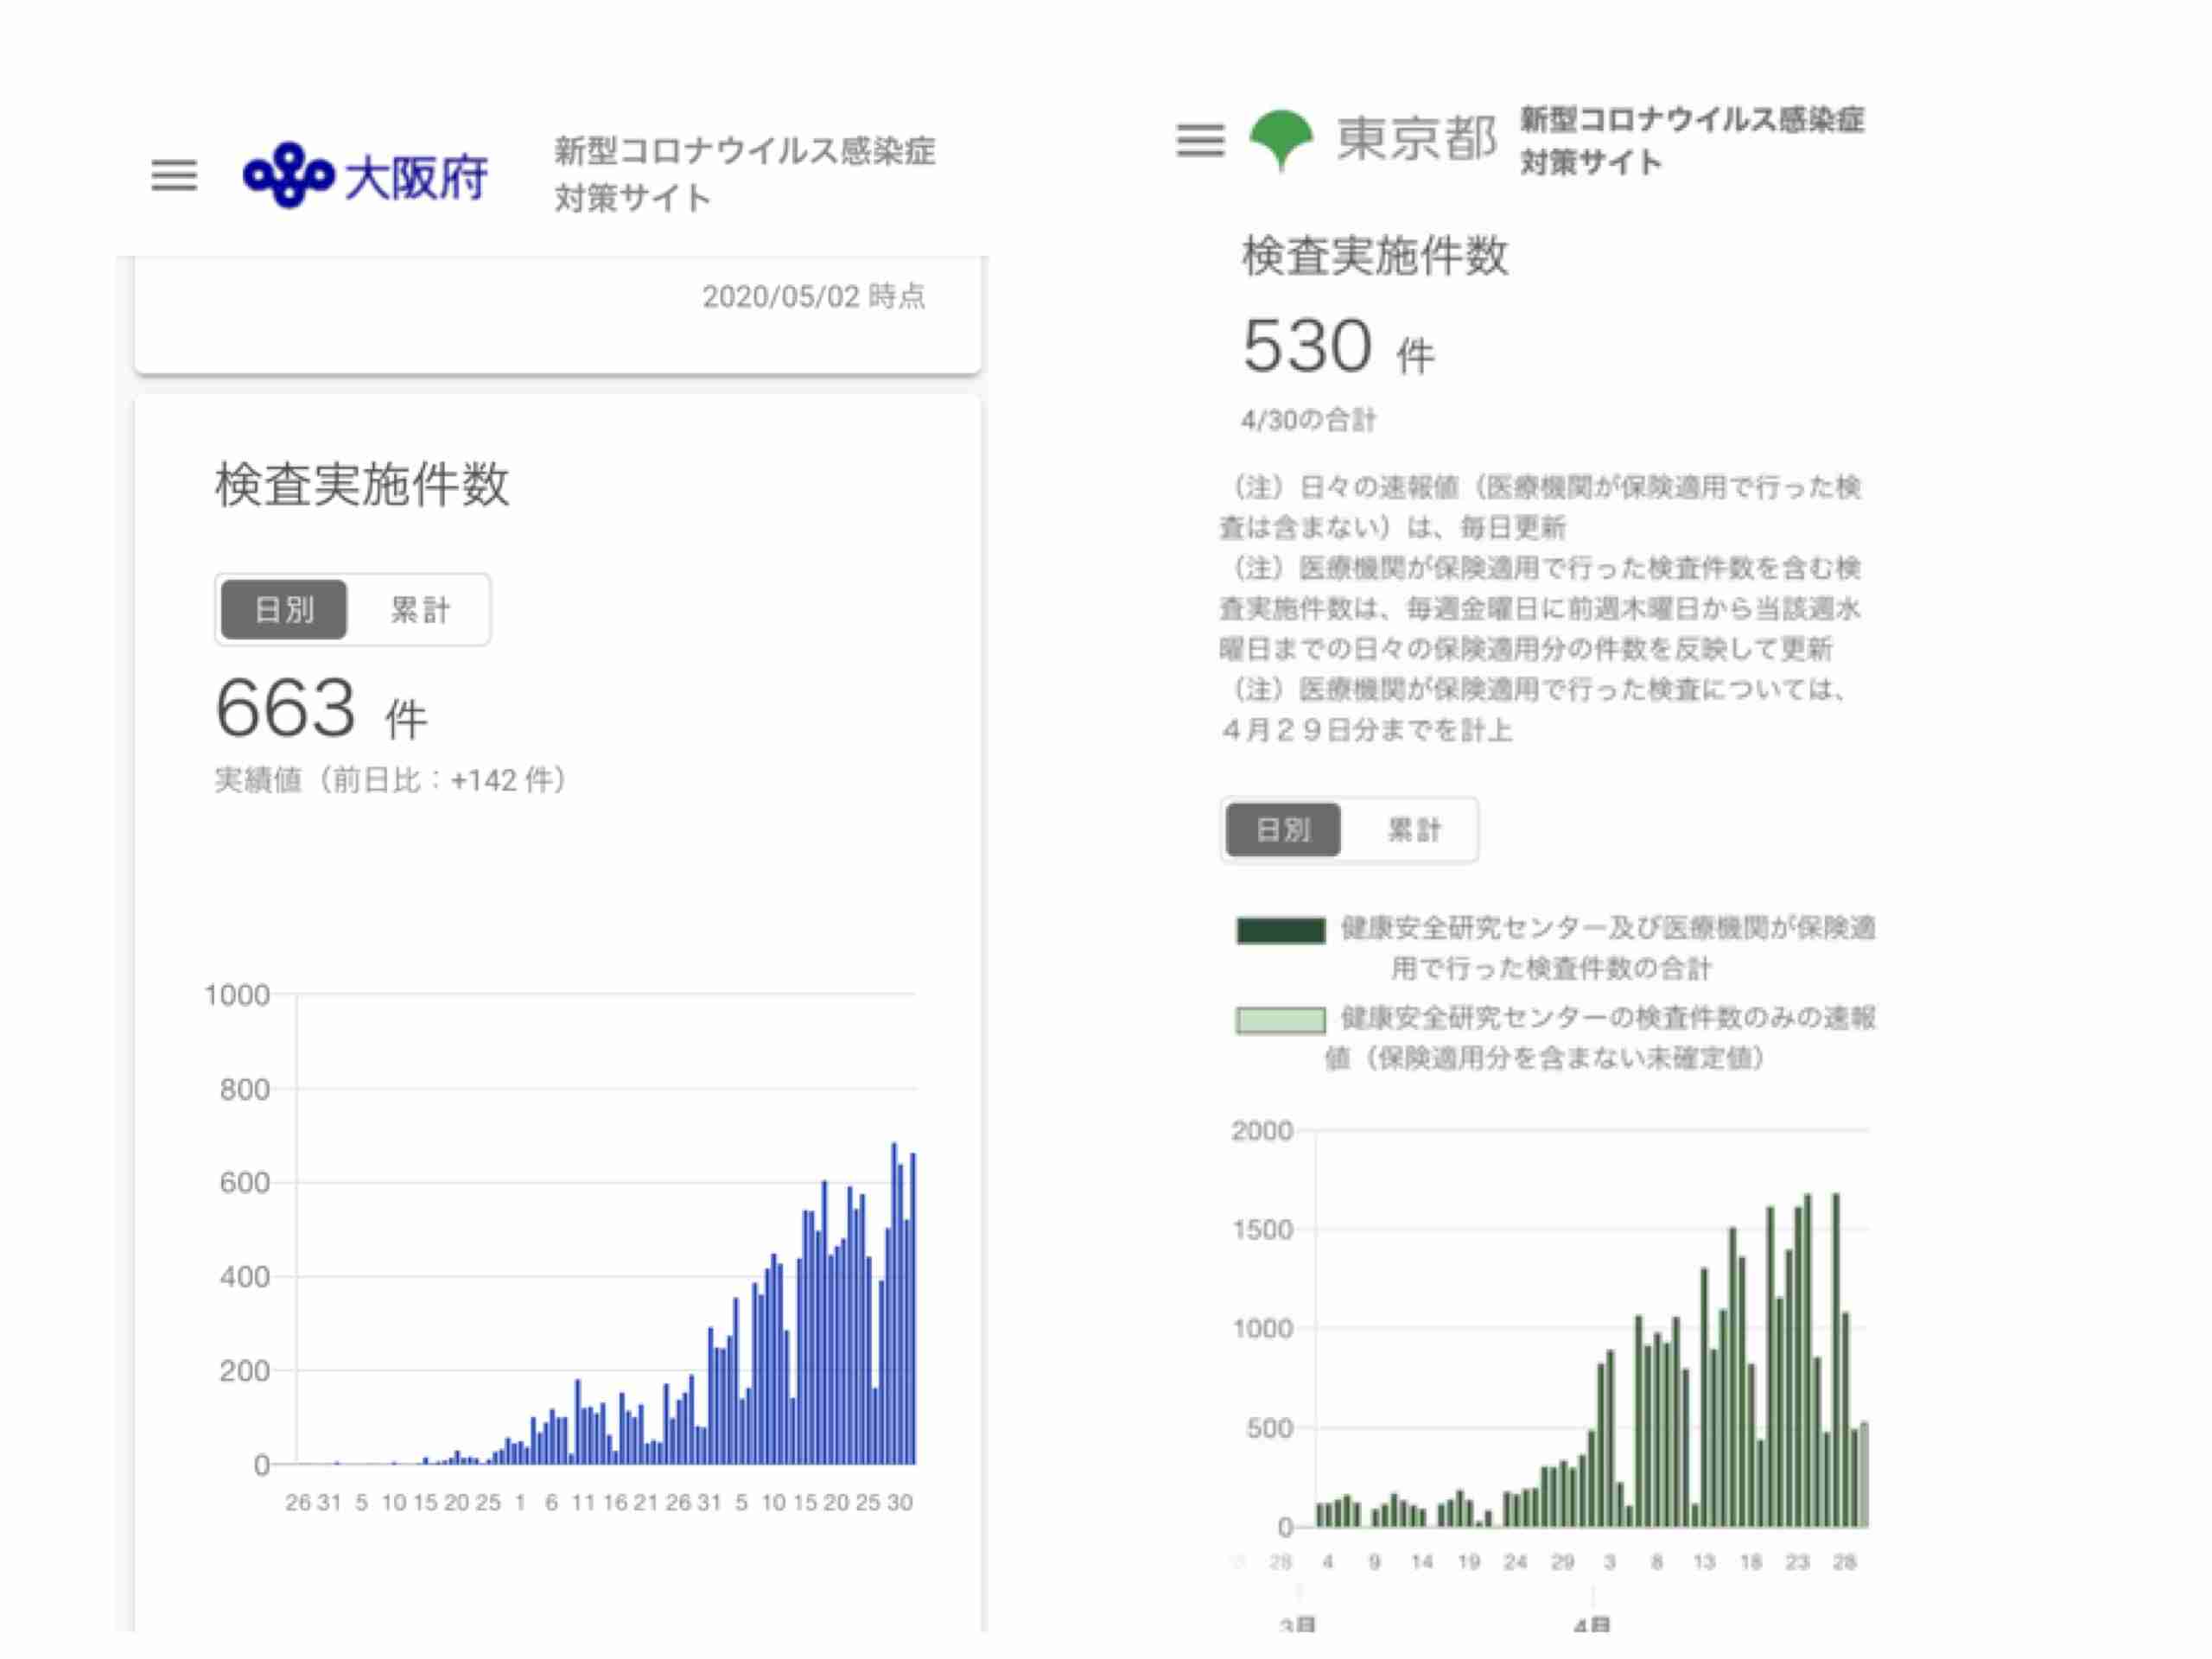Toggle light green legend swatch in Tokyo chart

point(1281,1020)
